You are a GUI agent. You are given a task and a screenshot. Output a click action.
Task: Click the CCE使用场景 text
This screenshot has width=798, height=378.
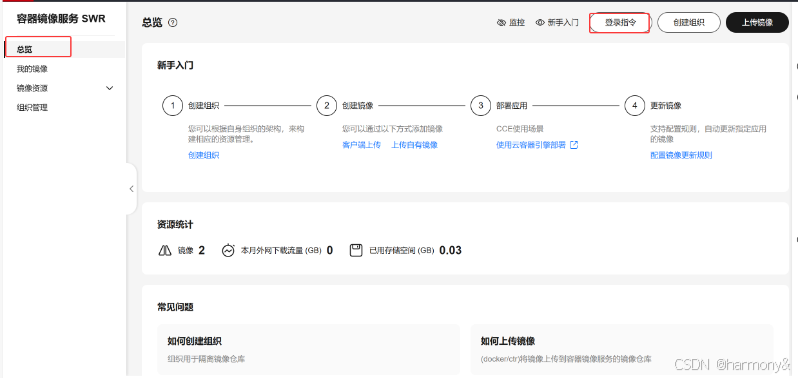520,129
